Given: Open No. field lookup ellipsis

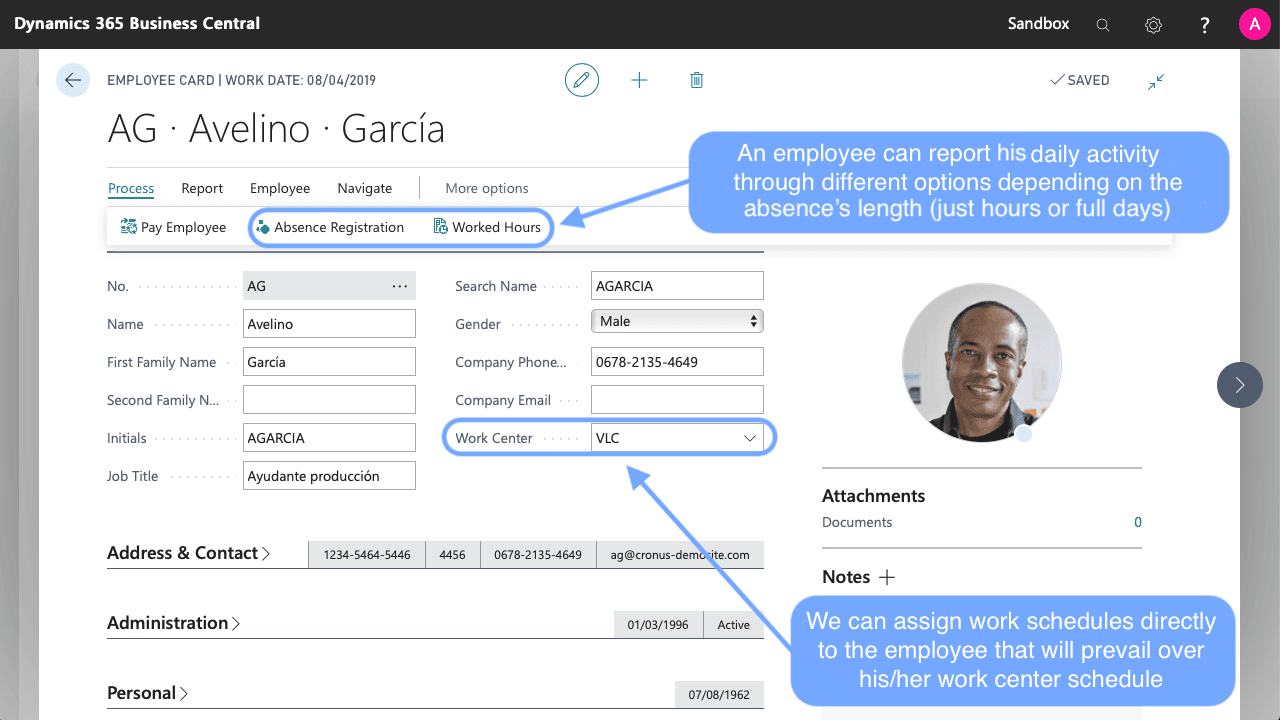Looking at the screenshot, I should 400,286.
